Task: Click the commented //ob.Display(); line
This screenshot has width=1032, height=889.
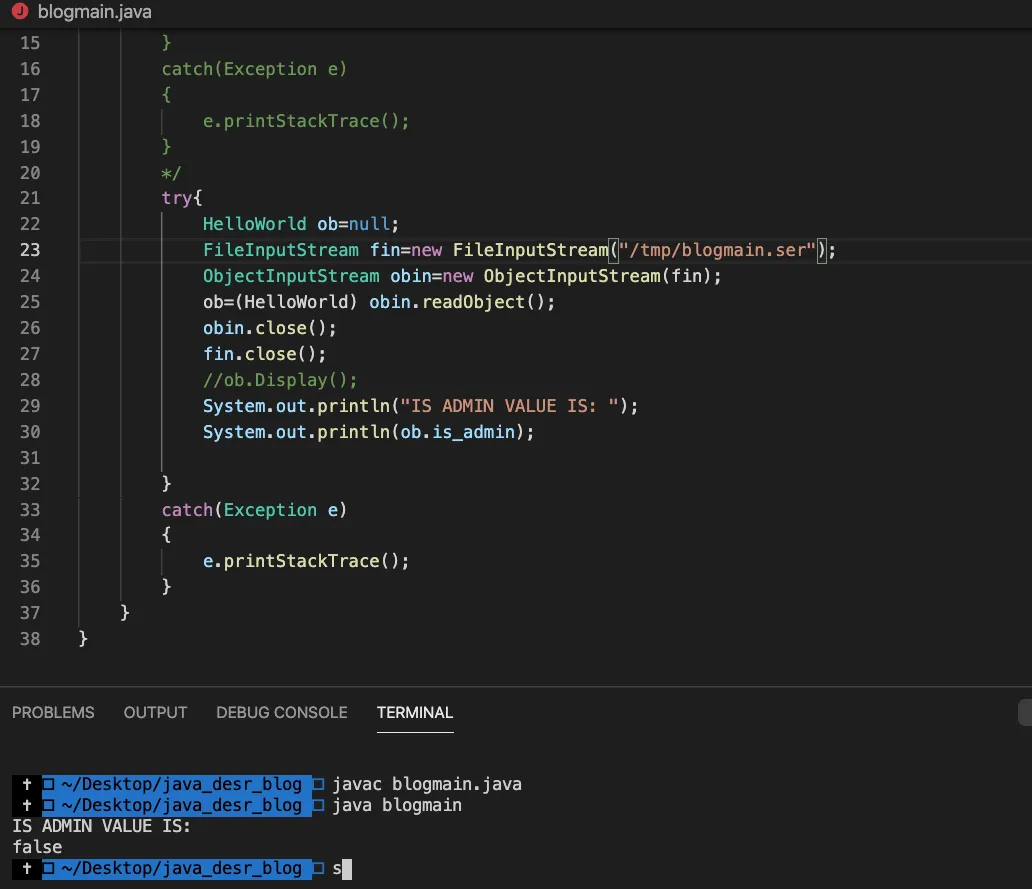Action: point(280,380)
